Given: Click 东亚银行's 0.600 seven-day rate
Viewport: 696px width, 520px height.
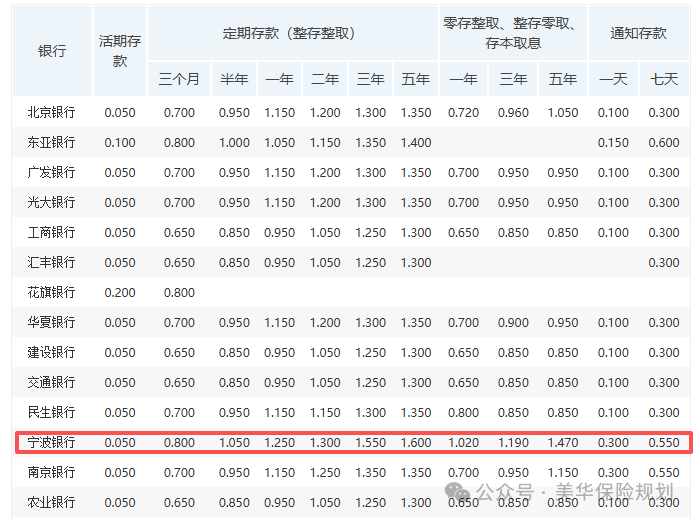Looking at the screenshot, I should 663,143.
